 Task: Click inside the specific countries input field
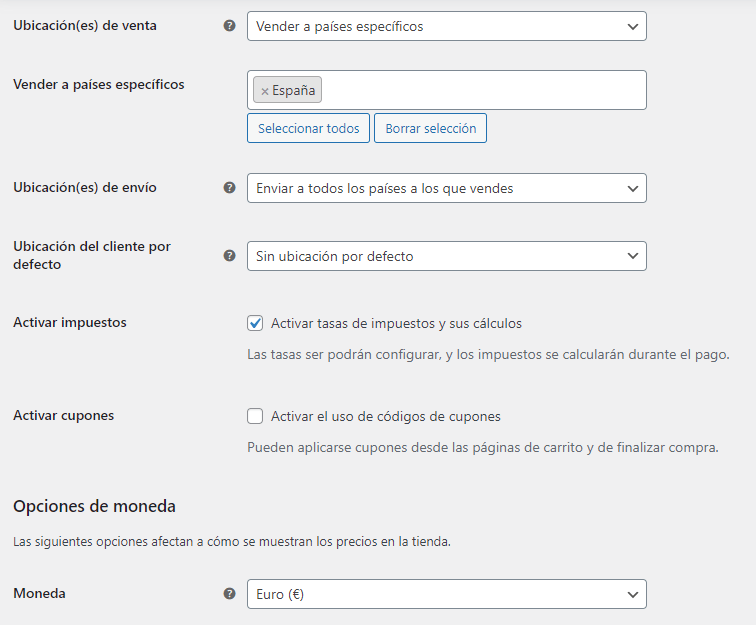482,90
